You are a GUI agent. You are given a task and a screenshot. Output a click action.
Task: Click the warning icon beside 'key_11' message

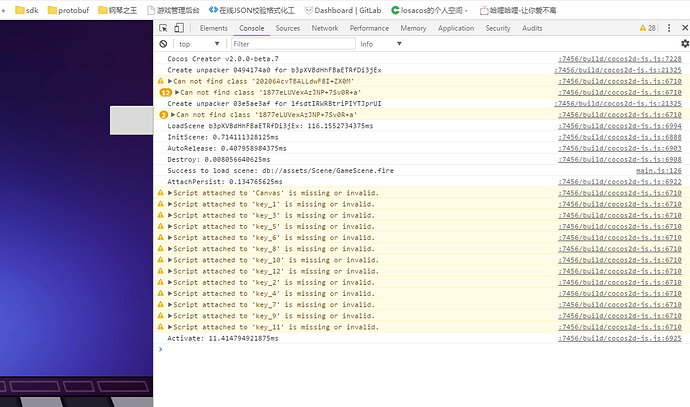[161, 327]
